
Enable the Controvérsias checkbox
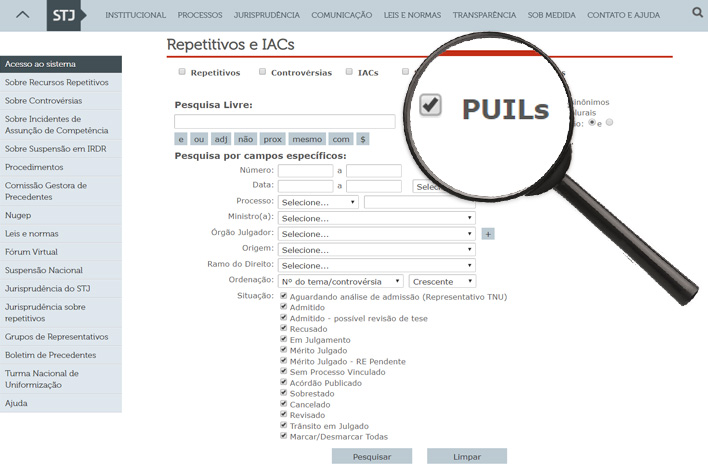pos(262,72)
